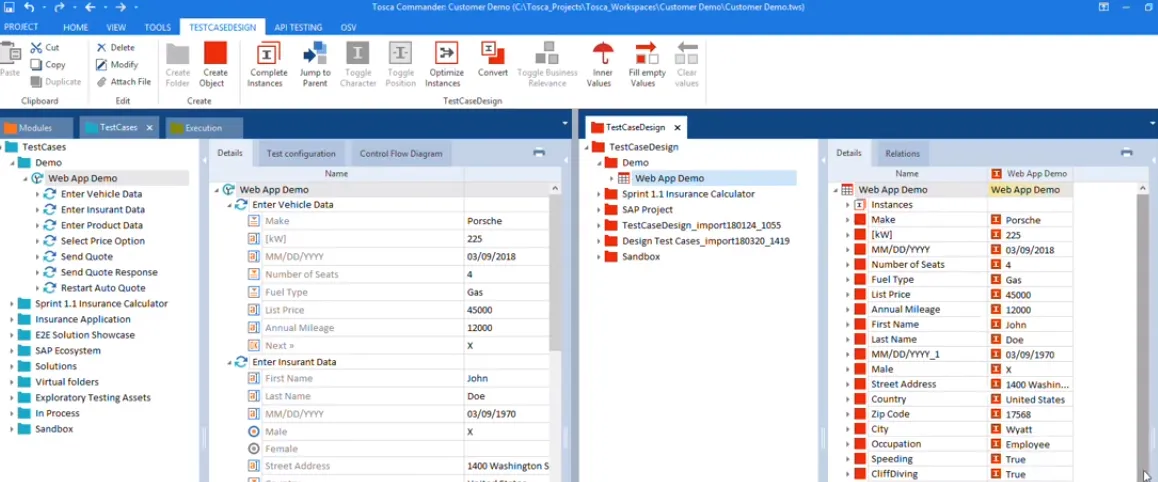1158x482 pixels.
Task: Click the Cut button in Clipboard
Action: tap(45, 47)
